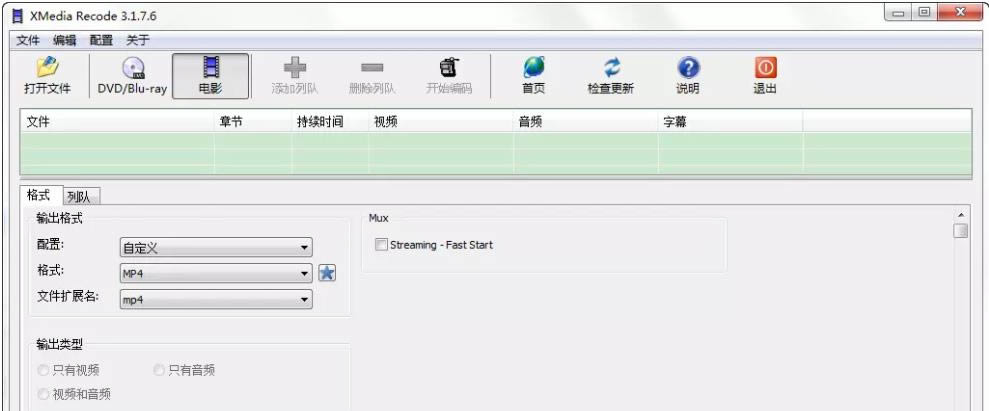The height and width of the screenshot is (411, 989).
Task: Open the 文件 menu
Action: click(28, 40)
